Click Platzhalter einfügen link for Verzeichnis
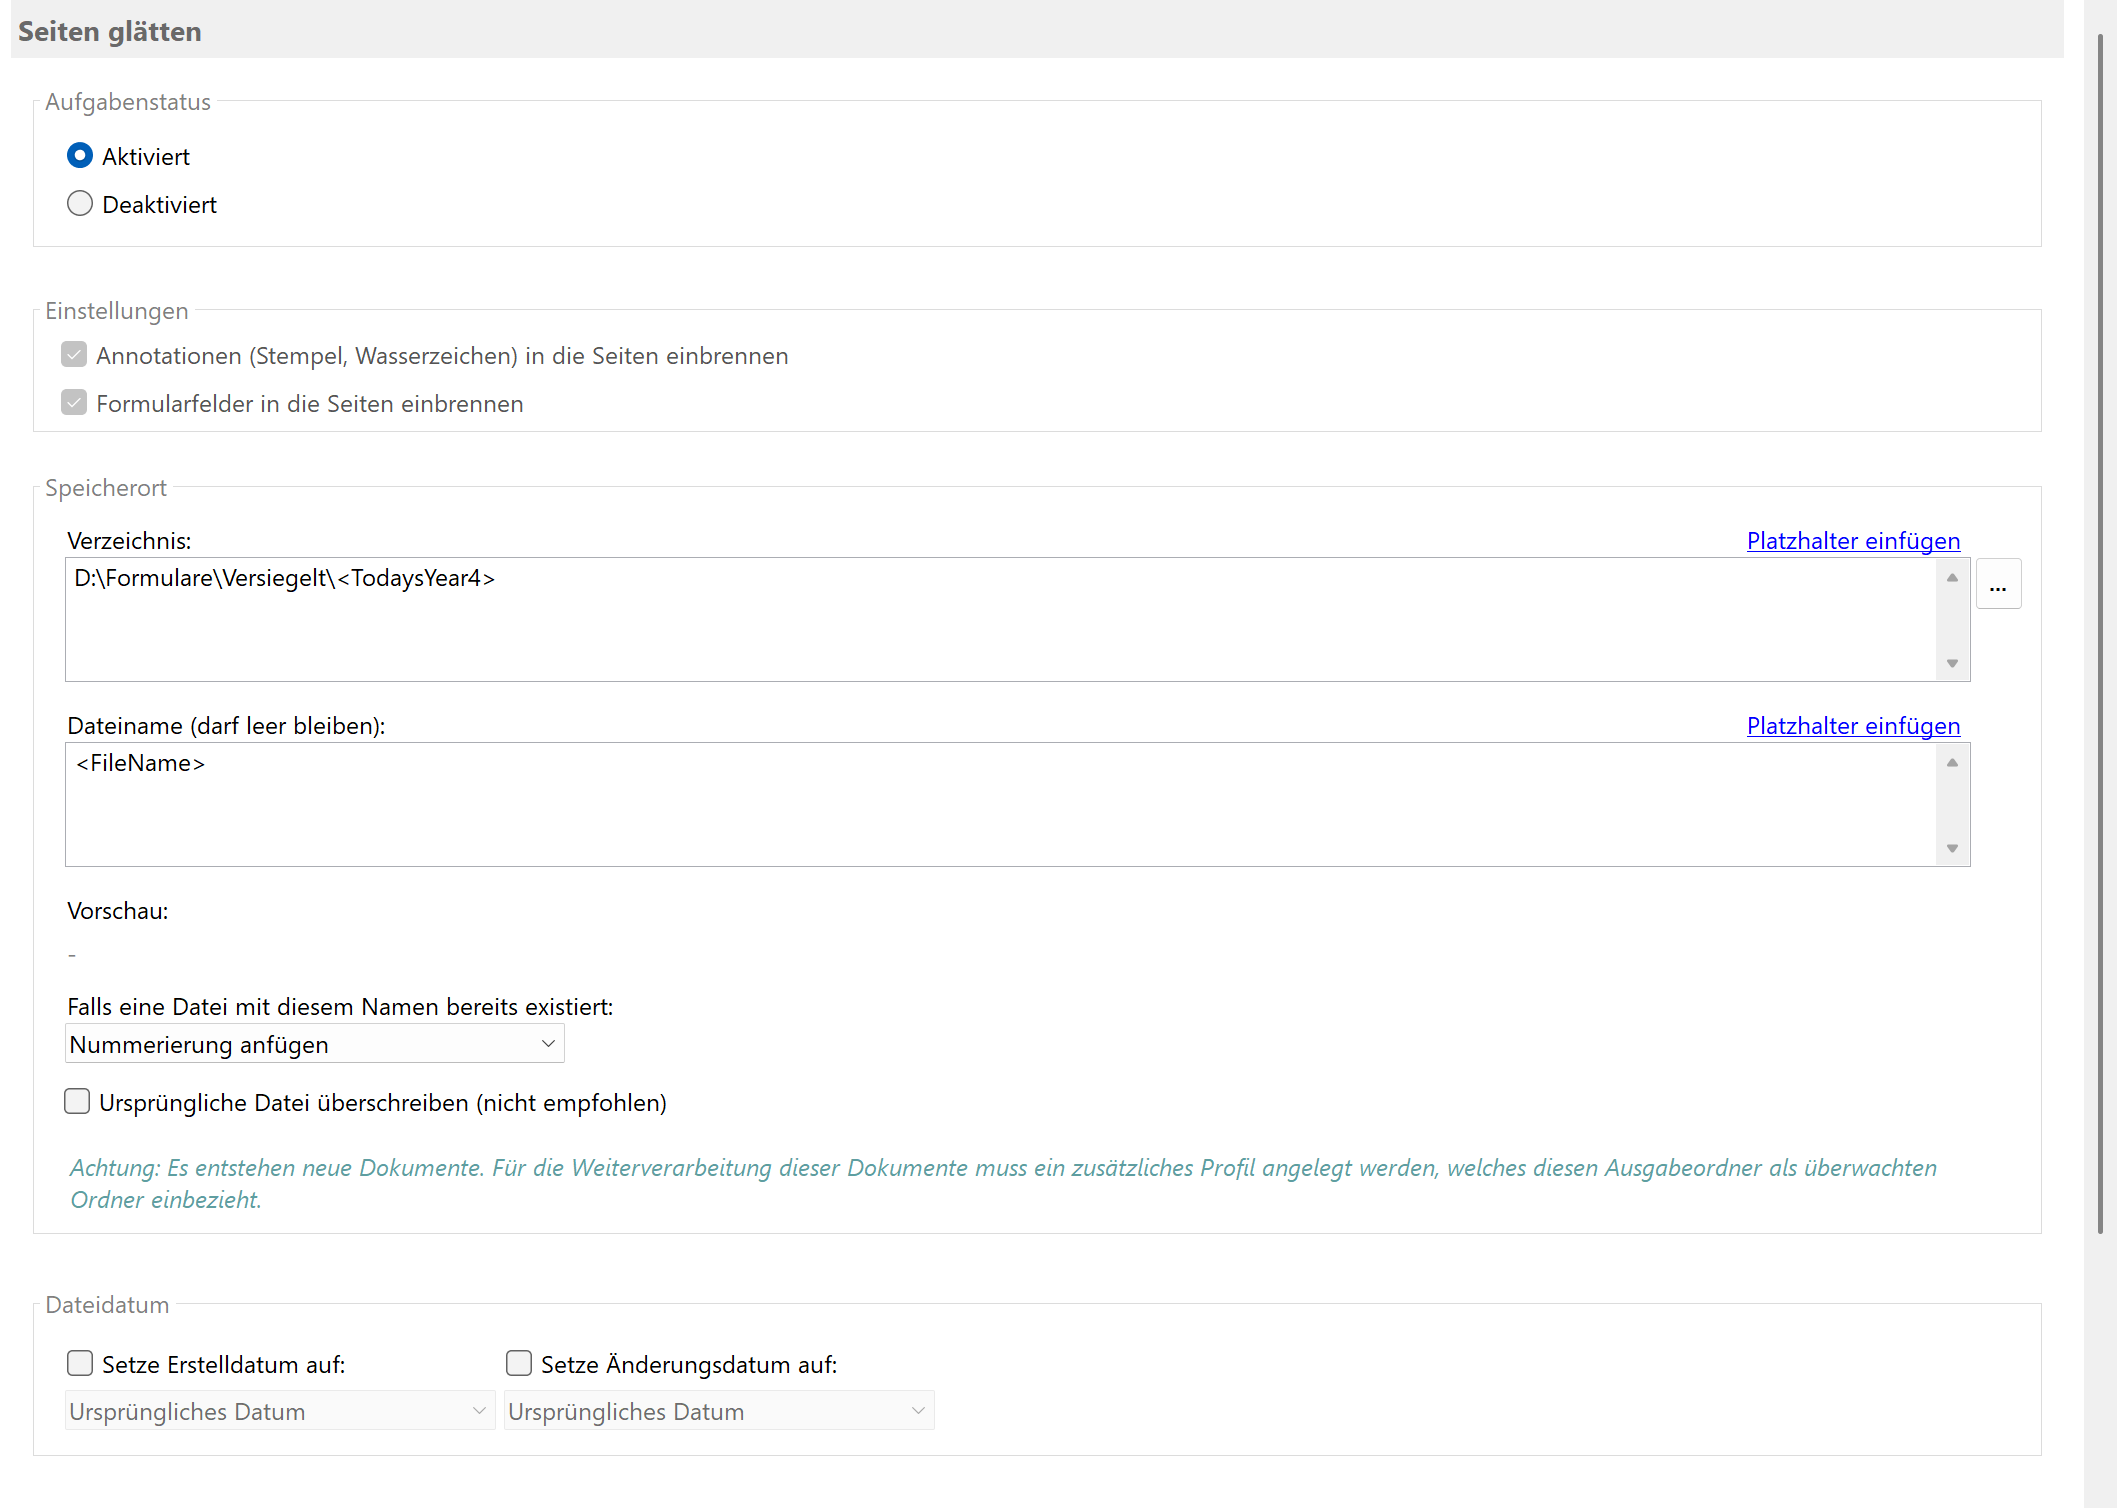This screenshot has height=1508, width=2117. pyautogui.click(x=1852, y=541)
